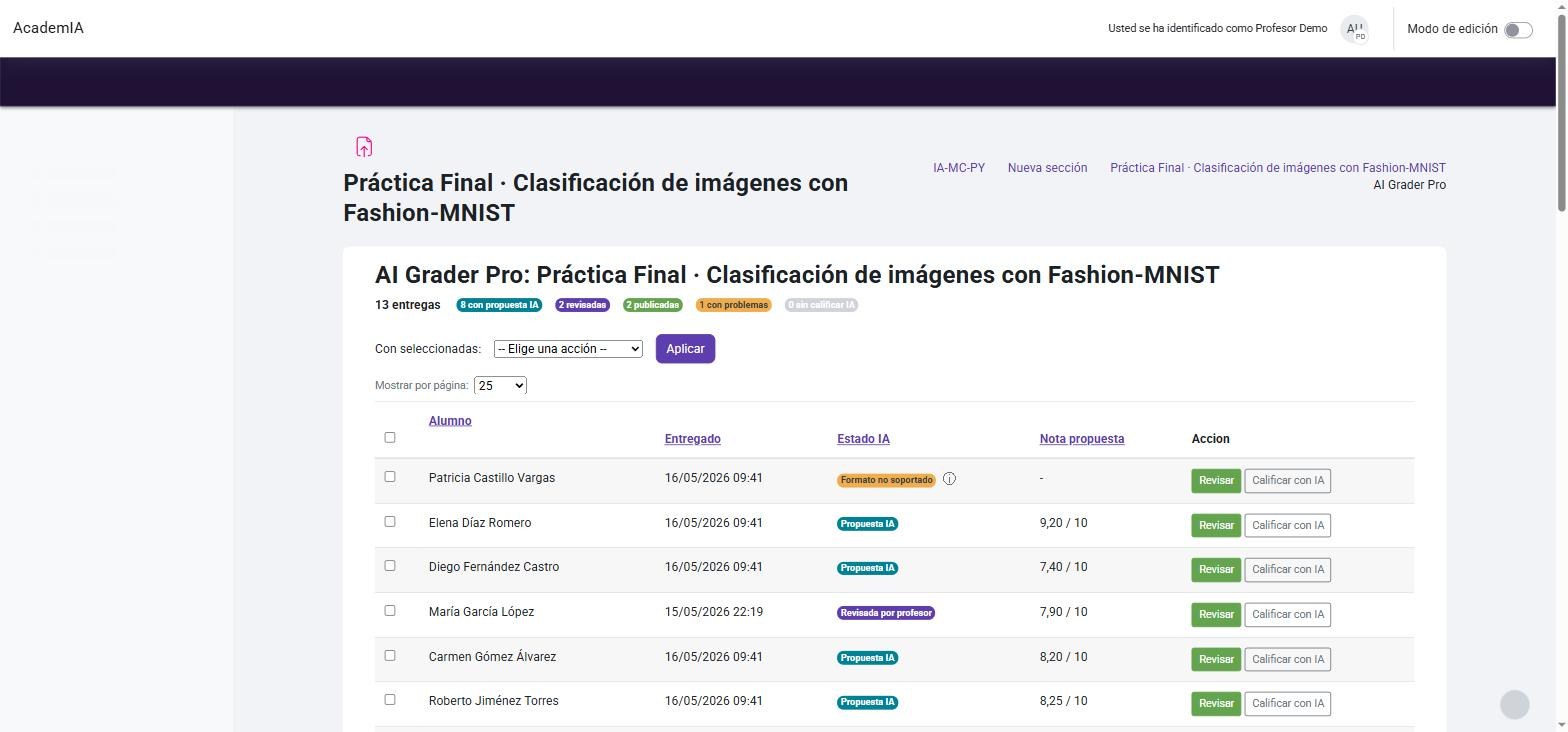Click Revisar for Diego Fernández Castro

(x=1216, y=570)
